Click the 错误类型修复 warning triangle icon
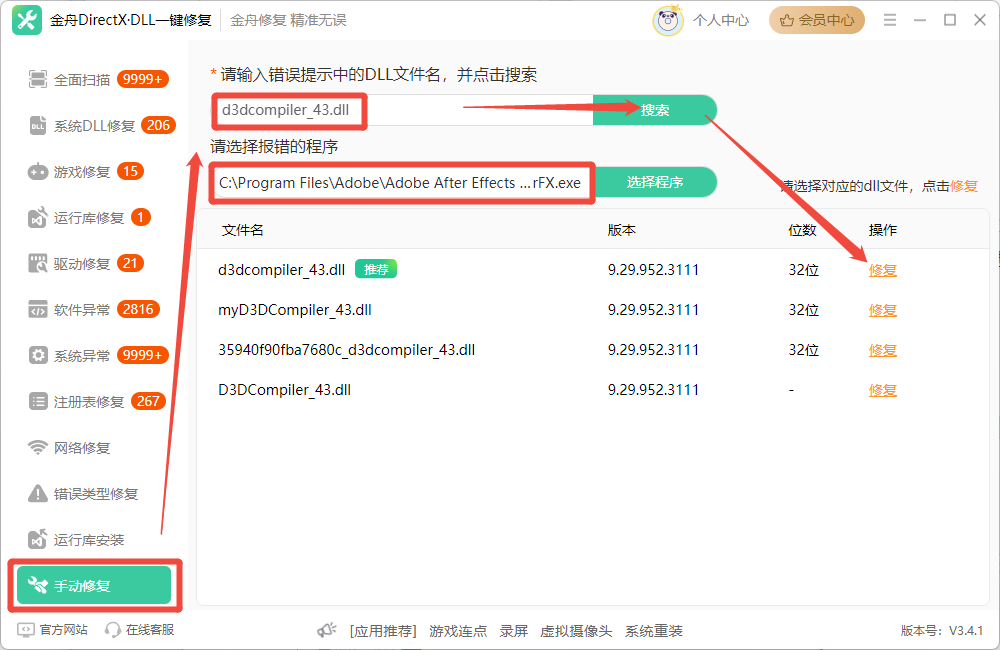Viewport: 1000px width, 650px height. point(38,494)
